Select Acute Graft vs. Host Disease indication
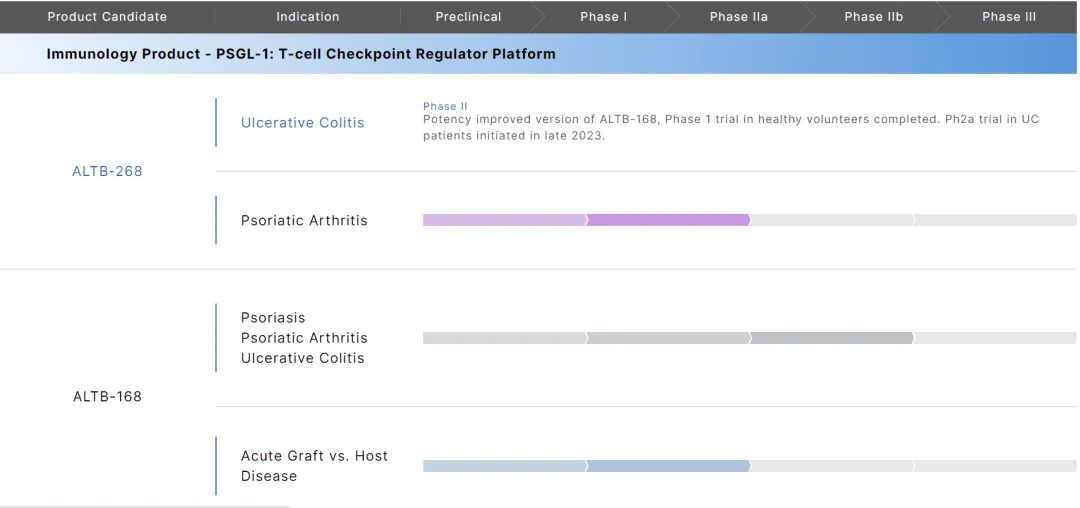Screen dimensions: 1080x508 314,466
